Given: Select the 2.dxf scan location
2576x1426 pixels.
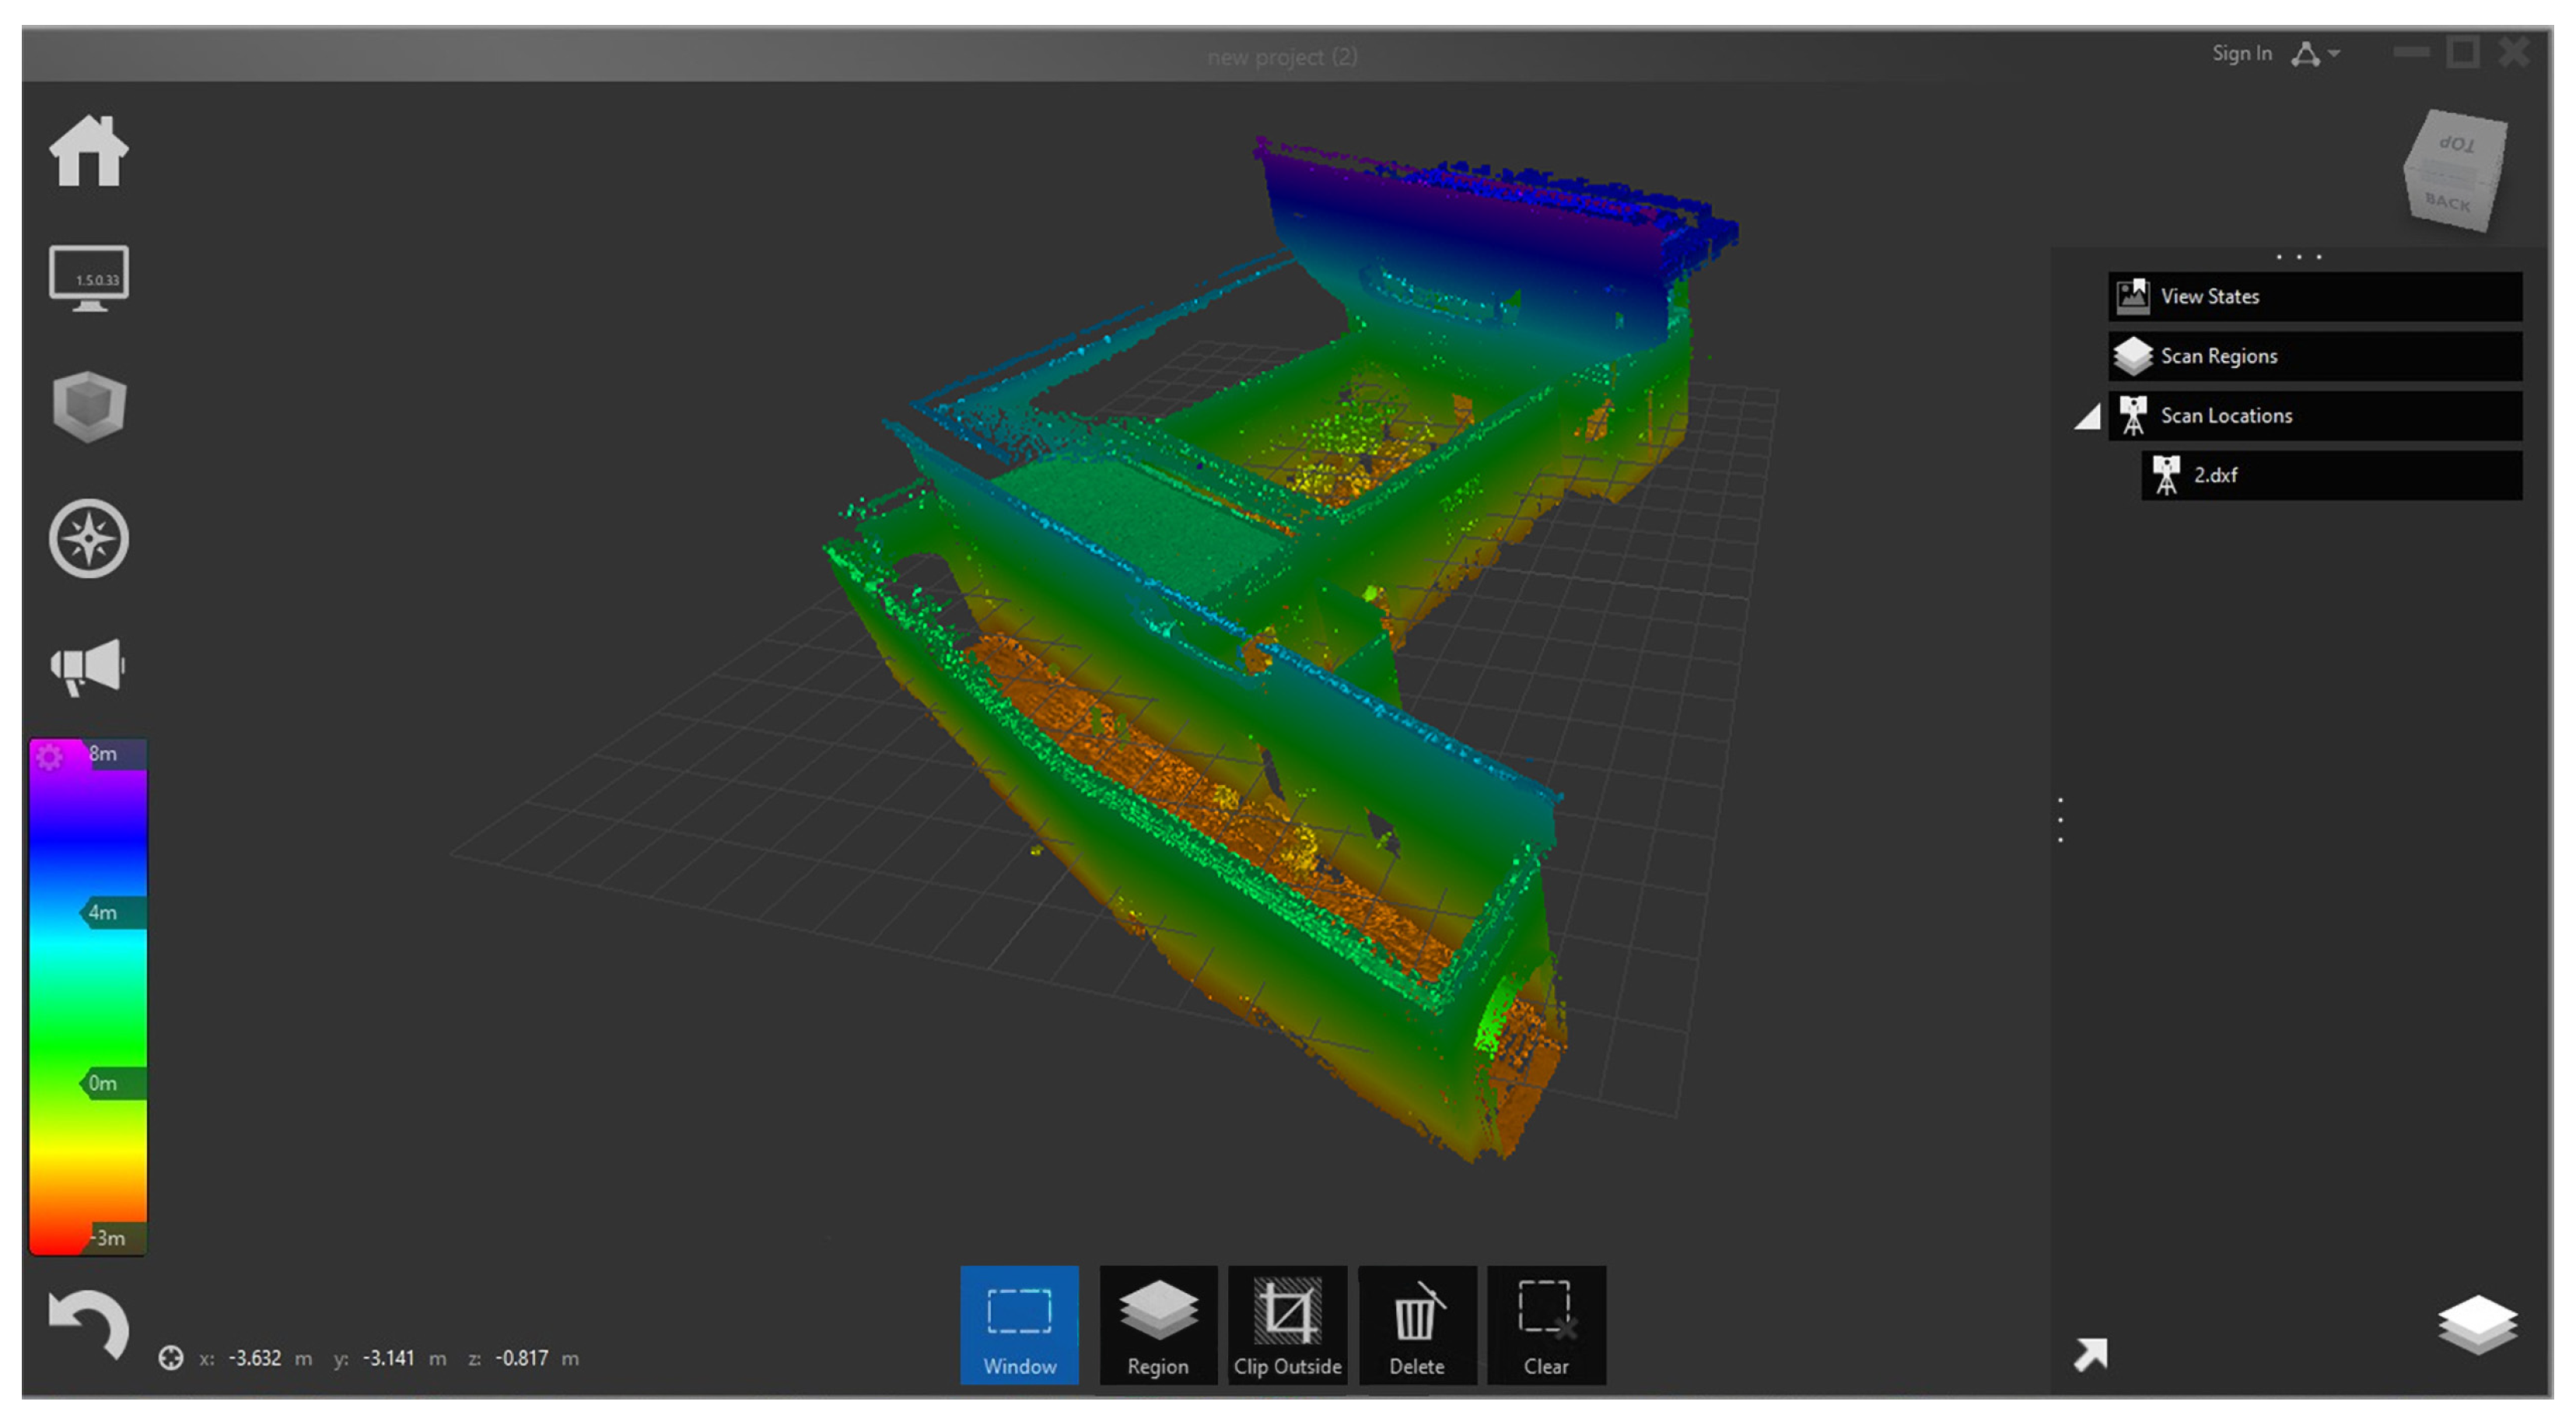Looking at the screenshot, I should click(x=2330, y=475).
